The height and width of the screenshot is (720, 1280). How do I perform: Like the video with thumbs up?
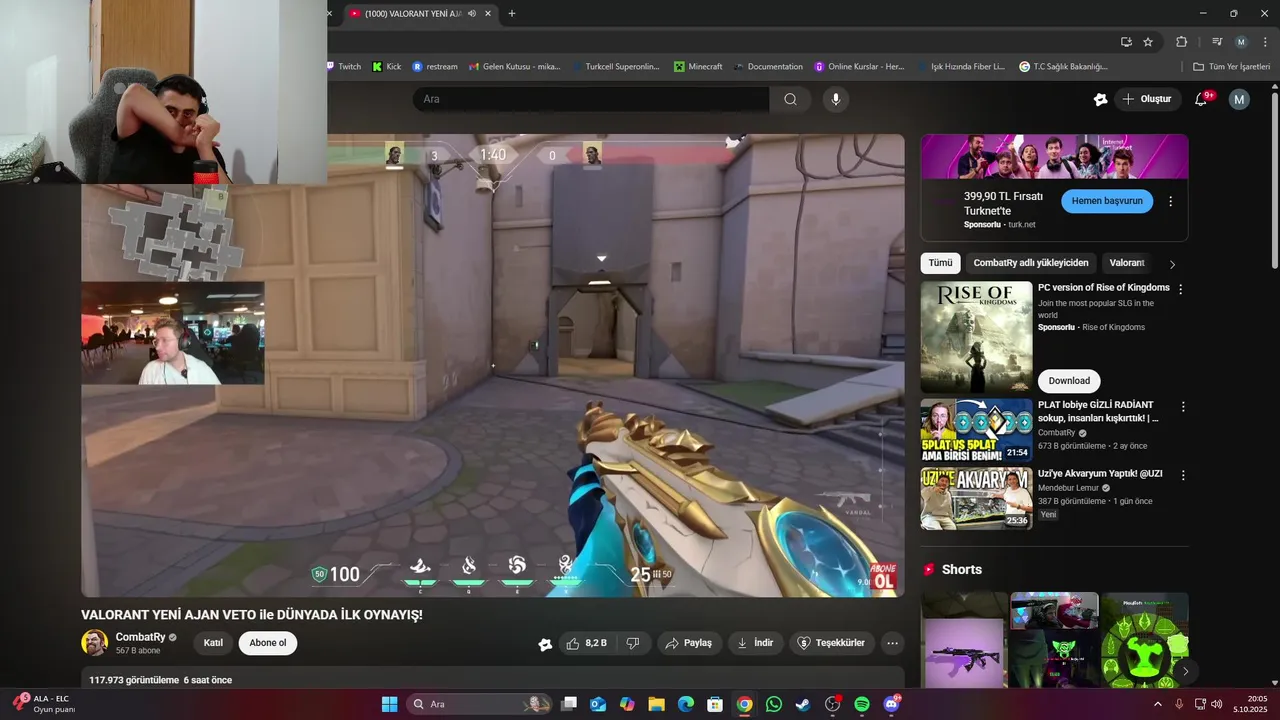(x=587, y=643)
